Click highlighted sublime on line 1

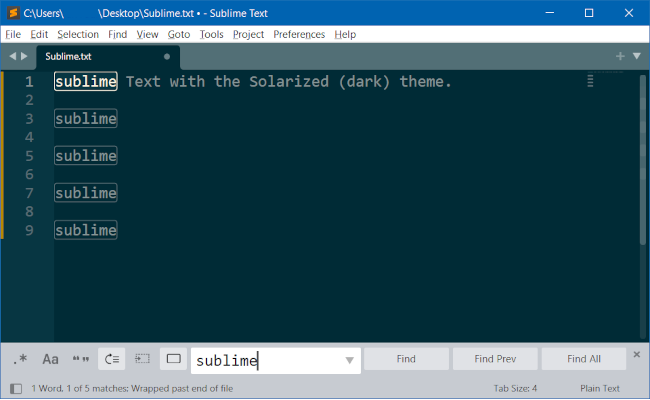coord(86,81)
